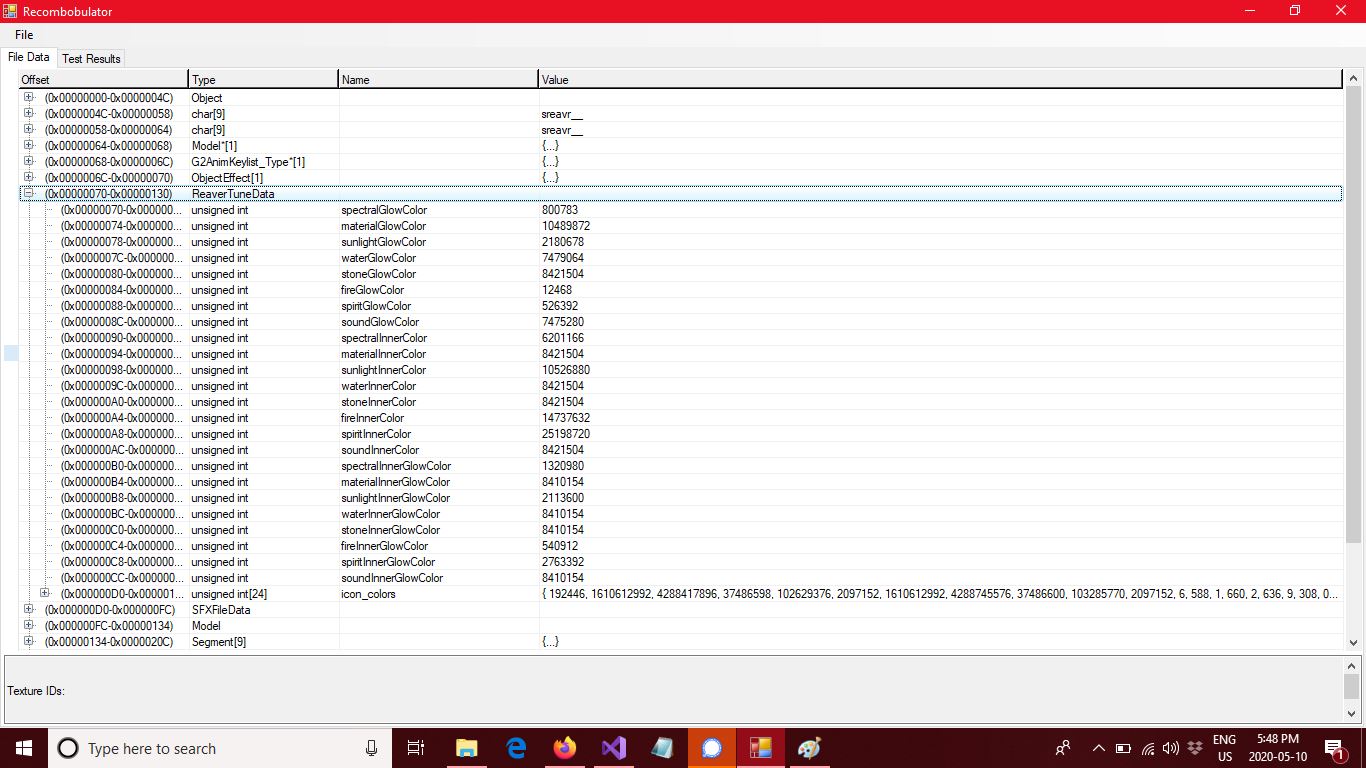
Task: Open the notification action center
Action: 1334,748
